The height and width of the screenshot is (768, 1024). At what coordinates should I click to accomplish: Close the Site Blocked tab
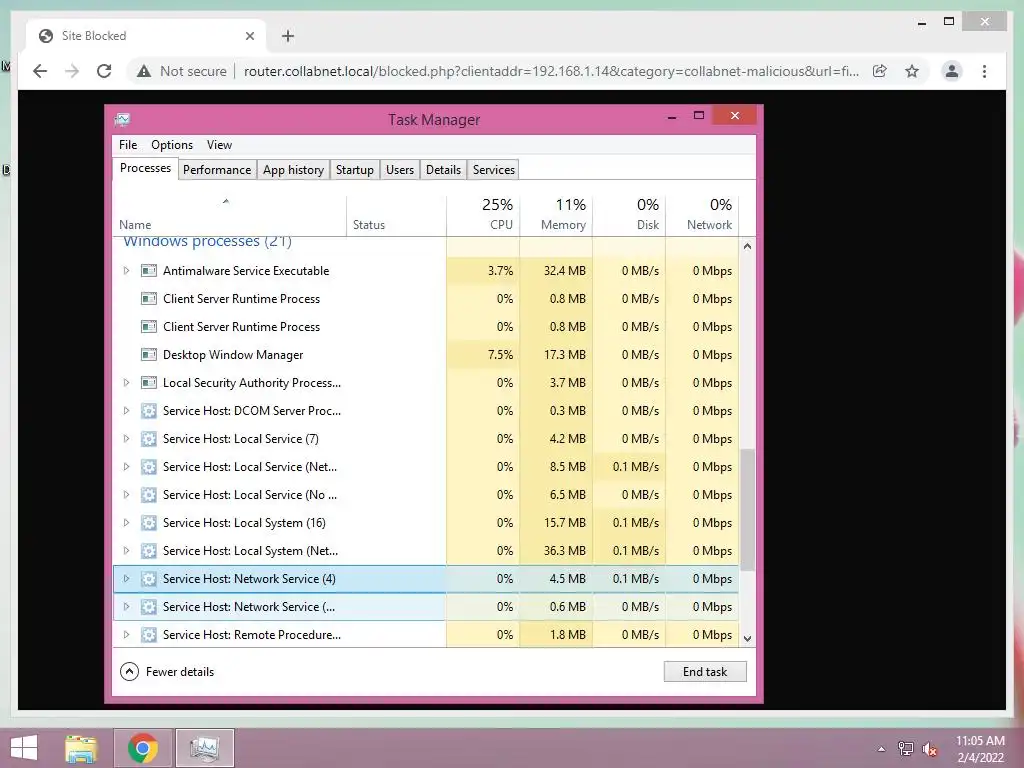[x=249, y=36]
